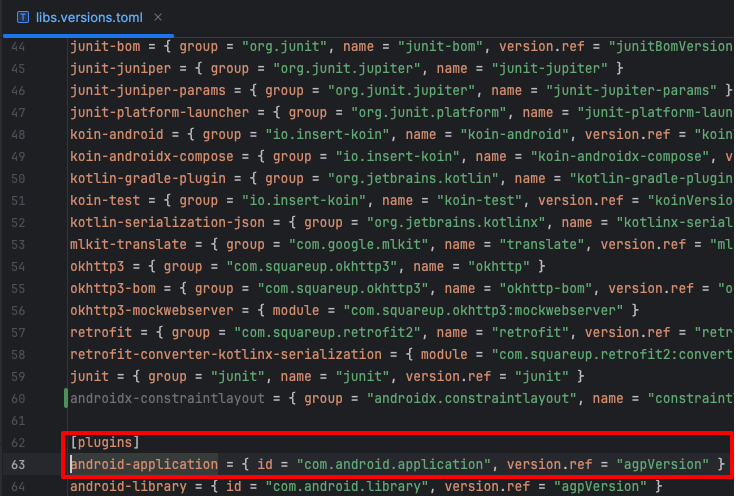Click "junit-jupiter-params" name string
Screen dimensions: 738x496
632,91
